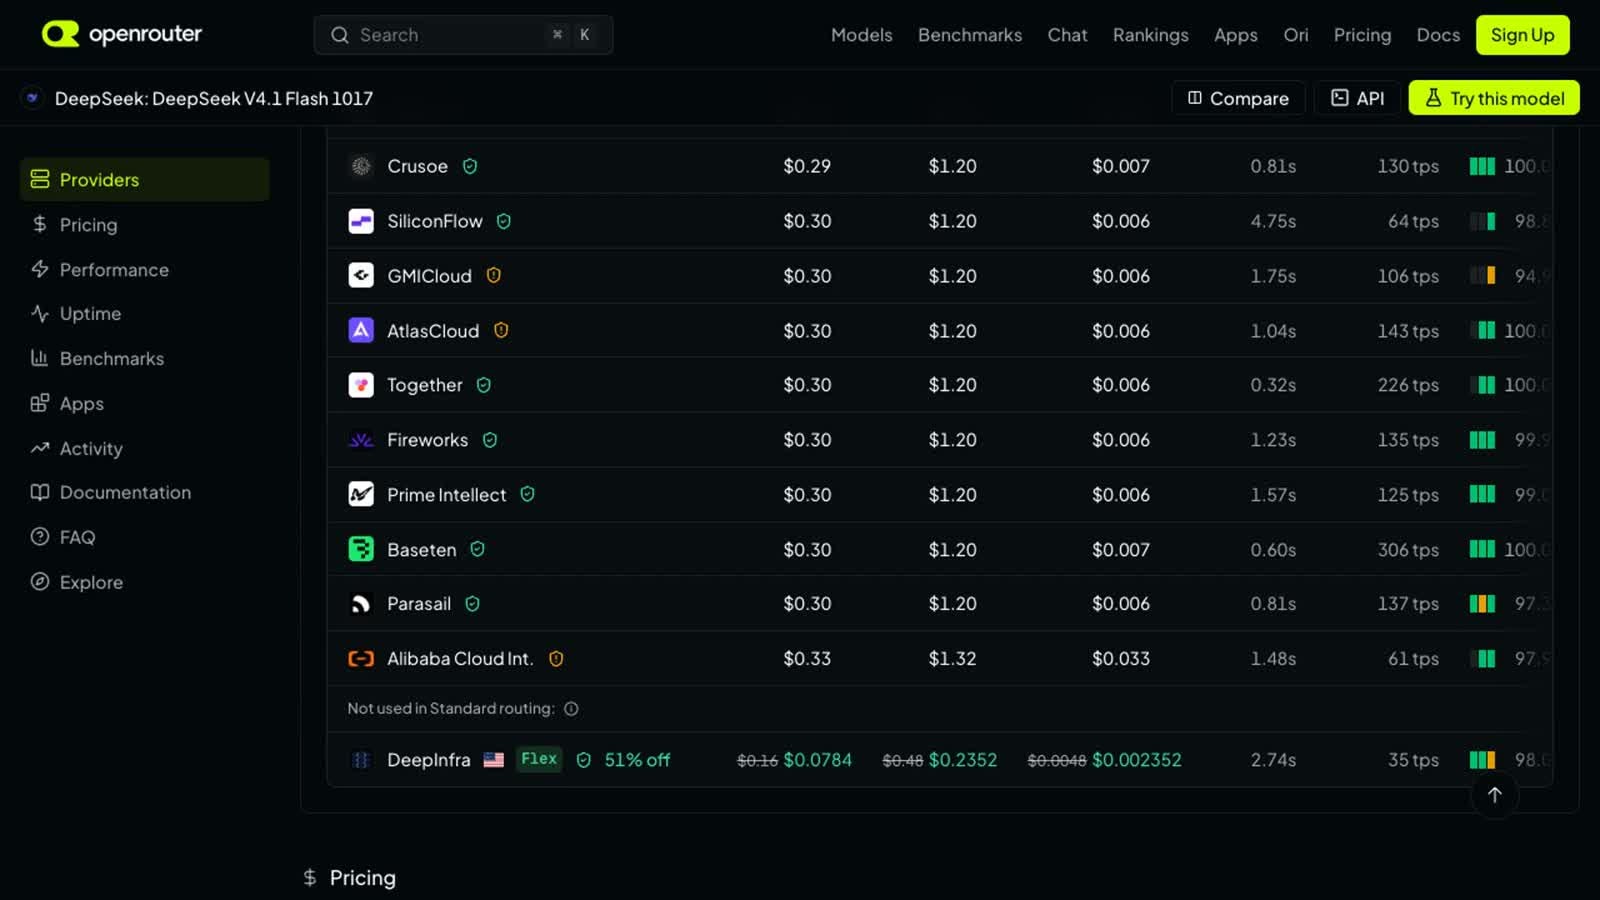Click the Parasail provider logo
Screen dimensions: 1600x900
point(361,604)
